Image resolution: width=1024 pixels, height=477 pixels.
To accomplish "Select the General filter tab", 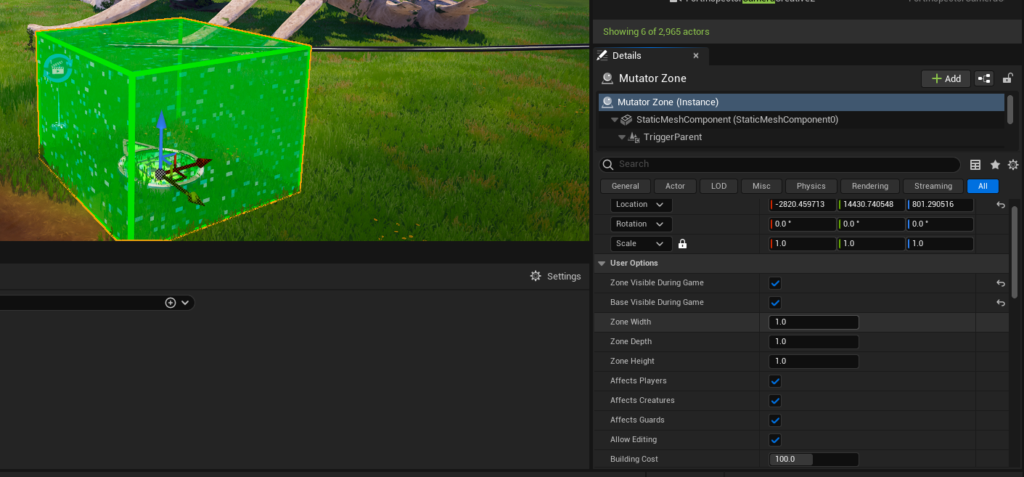I will tap(625, 186).
